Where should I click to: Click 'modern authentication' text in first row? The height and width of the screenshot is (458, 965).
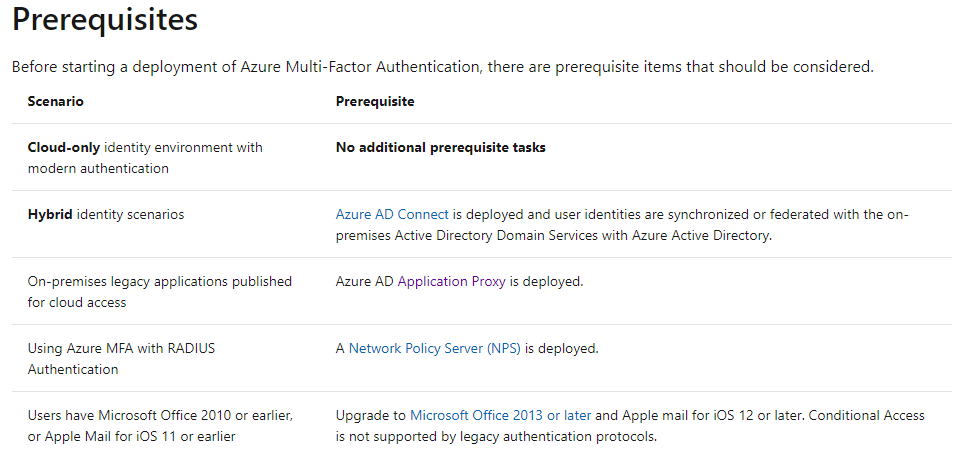[x=98, y=169]
